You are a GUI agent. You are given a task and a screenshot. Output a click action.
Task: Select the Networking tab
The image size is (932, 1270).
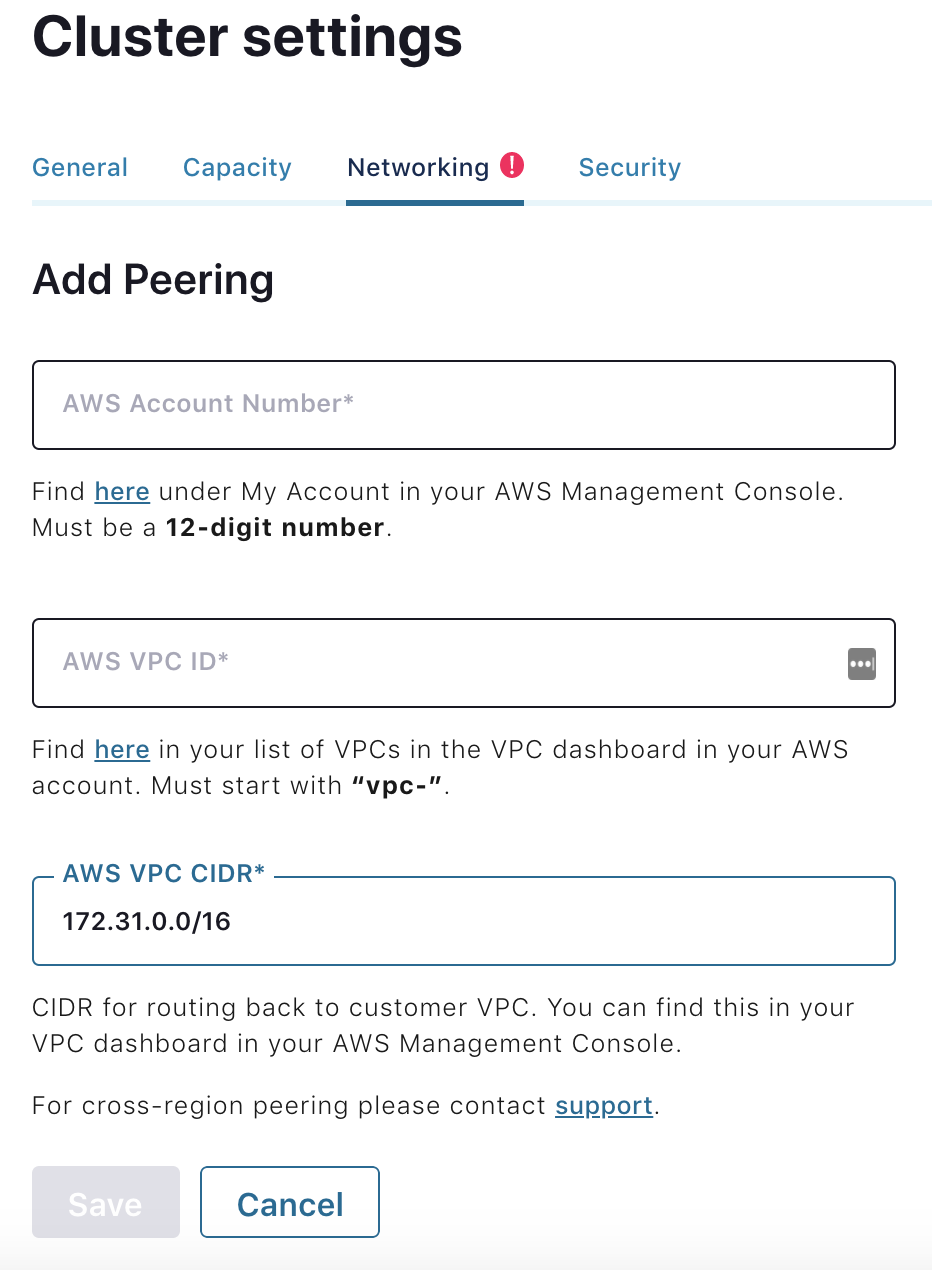tap(418, 167)
